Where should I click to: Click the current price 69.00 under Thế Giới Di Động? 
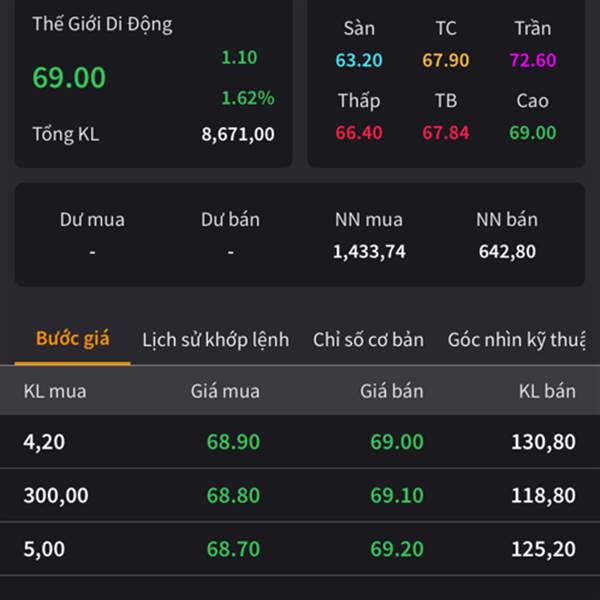[x=69, y=77]
